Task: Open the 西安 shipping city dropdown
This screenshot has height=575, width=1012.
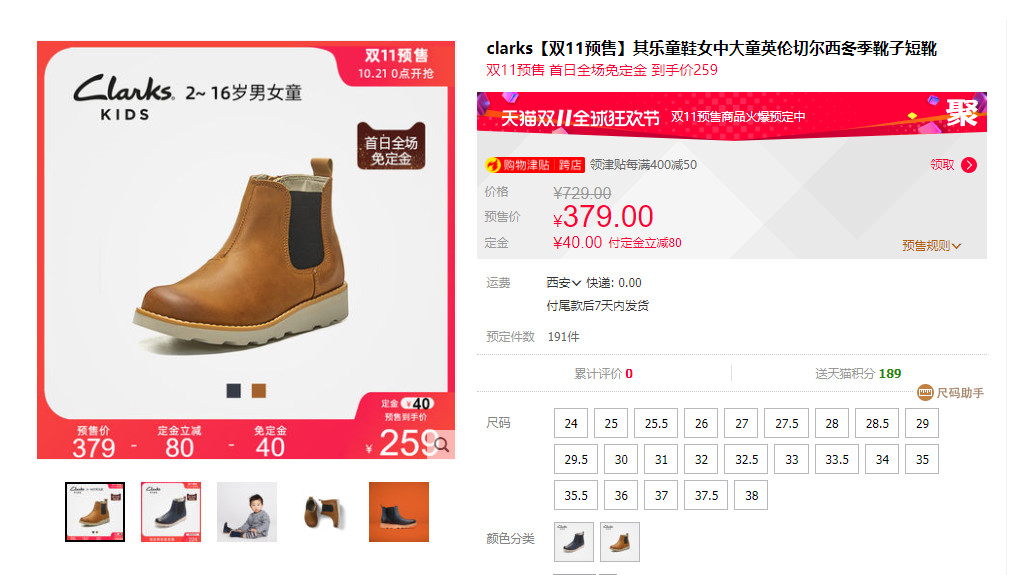Action: (x=563, y=283)
